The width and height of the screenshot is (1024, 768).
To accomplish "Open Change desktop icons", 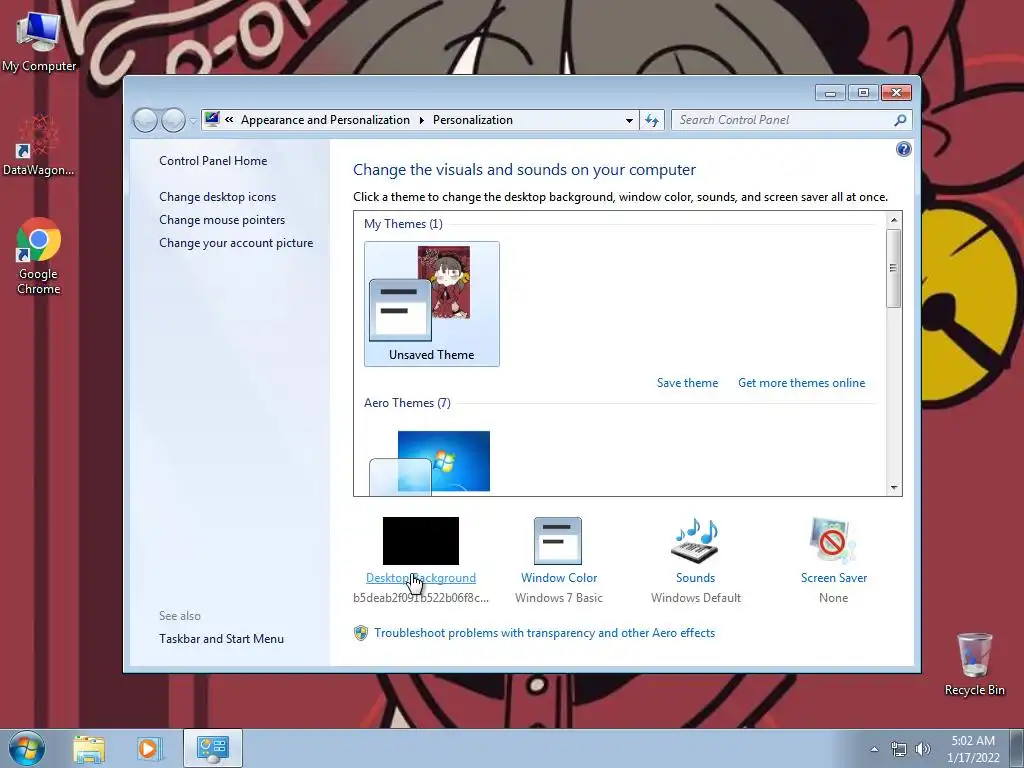I will (x=217, y=197).
